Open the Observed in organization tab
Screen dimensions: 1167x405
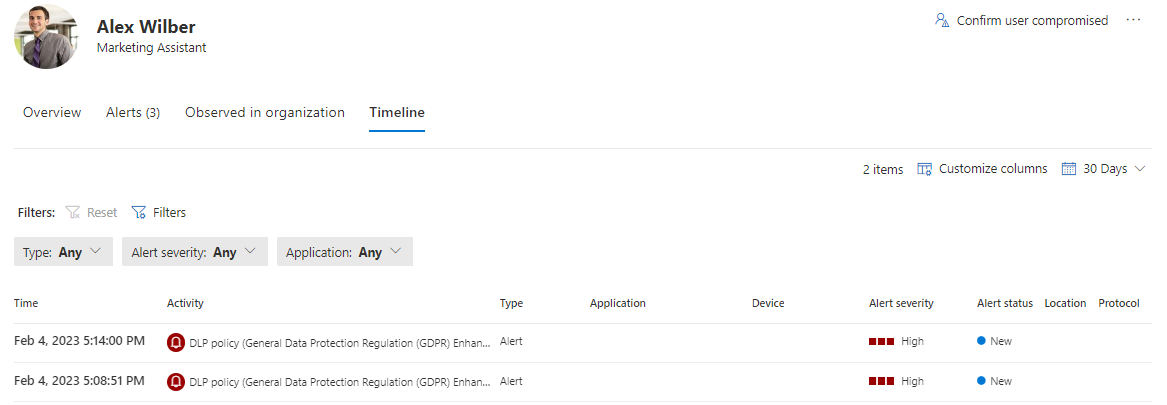tap(265, 112)
